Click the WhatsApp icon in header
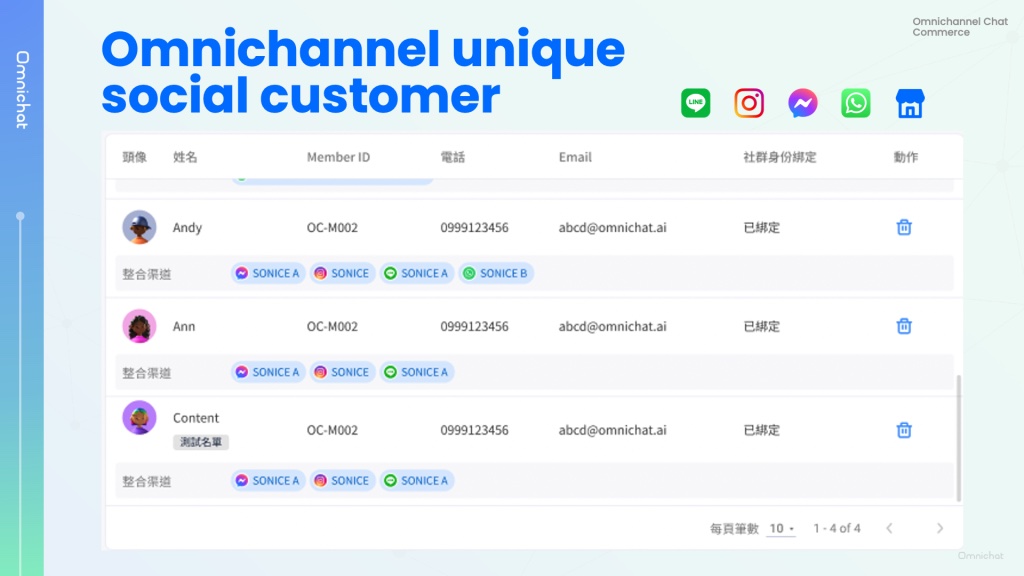The height and width of the screenshot is (576, 1024). click(x=855, y=103)
